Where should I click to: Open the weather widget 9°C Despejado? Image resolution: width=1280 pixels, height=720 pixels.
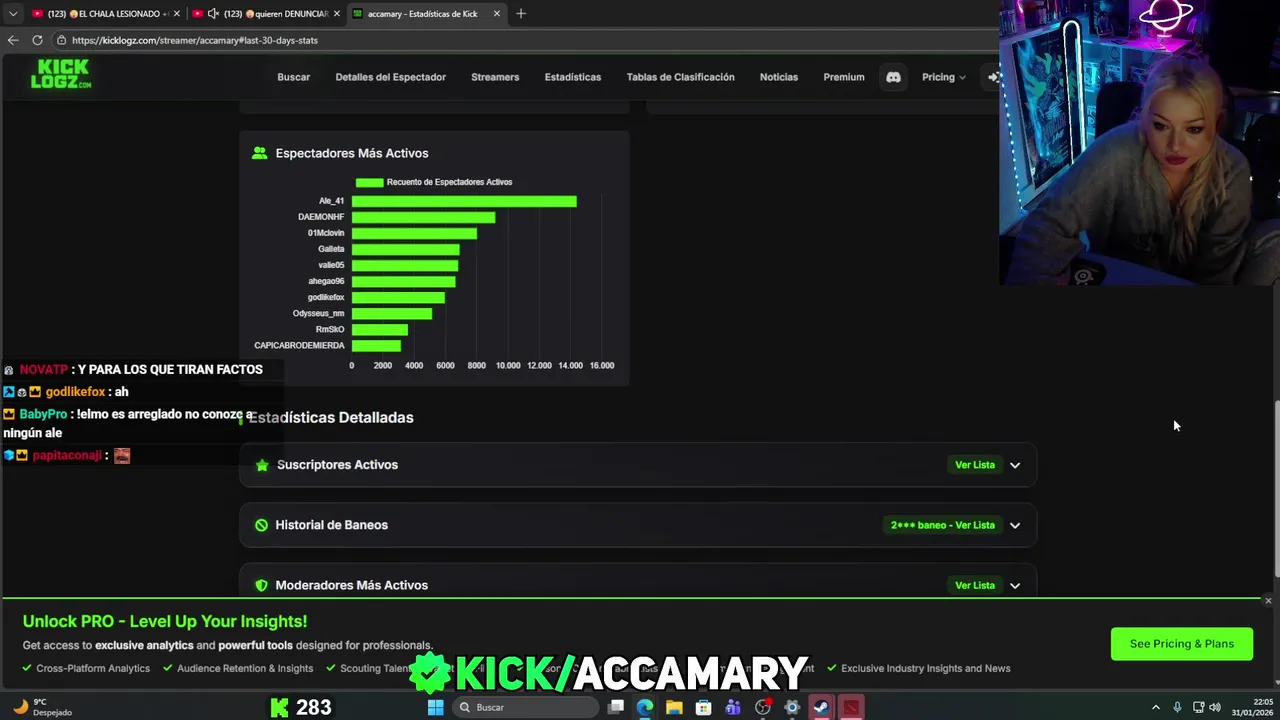(x=42, y=707)
